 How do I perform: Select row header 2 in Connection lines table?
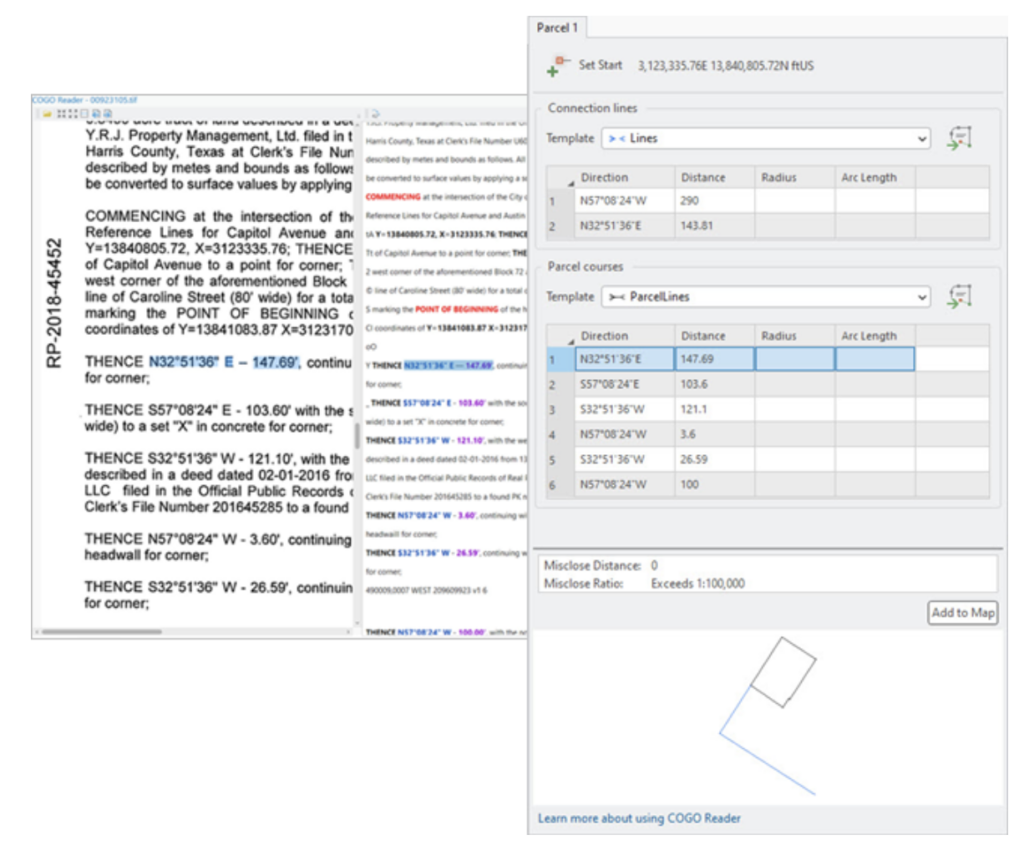[x=560, y=226]
